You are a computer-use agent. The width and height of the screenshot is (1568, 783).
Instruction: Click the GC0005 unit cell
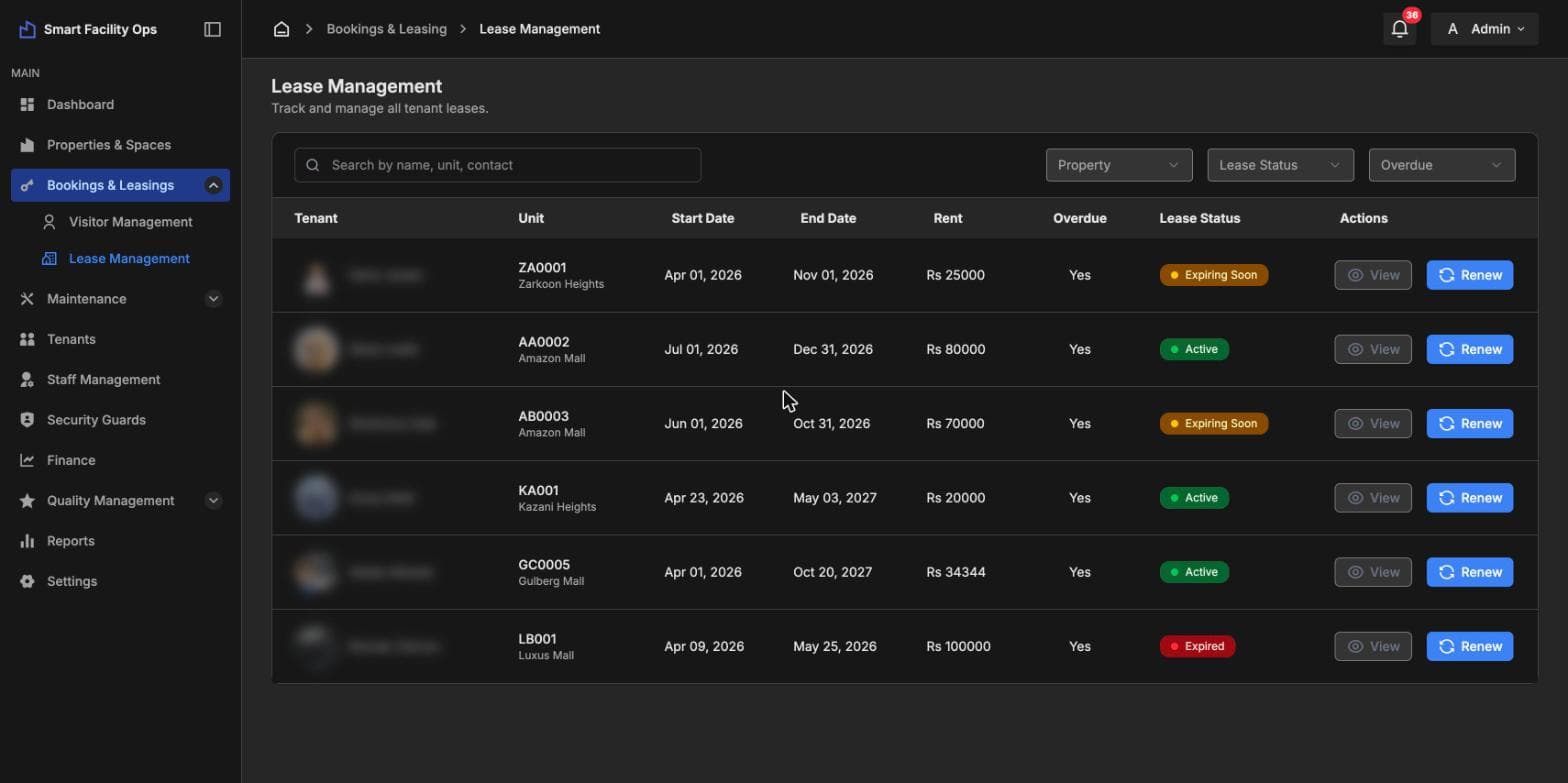click(x=551, y=572)
